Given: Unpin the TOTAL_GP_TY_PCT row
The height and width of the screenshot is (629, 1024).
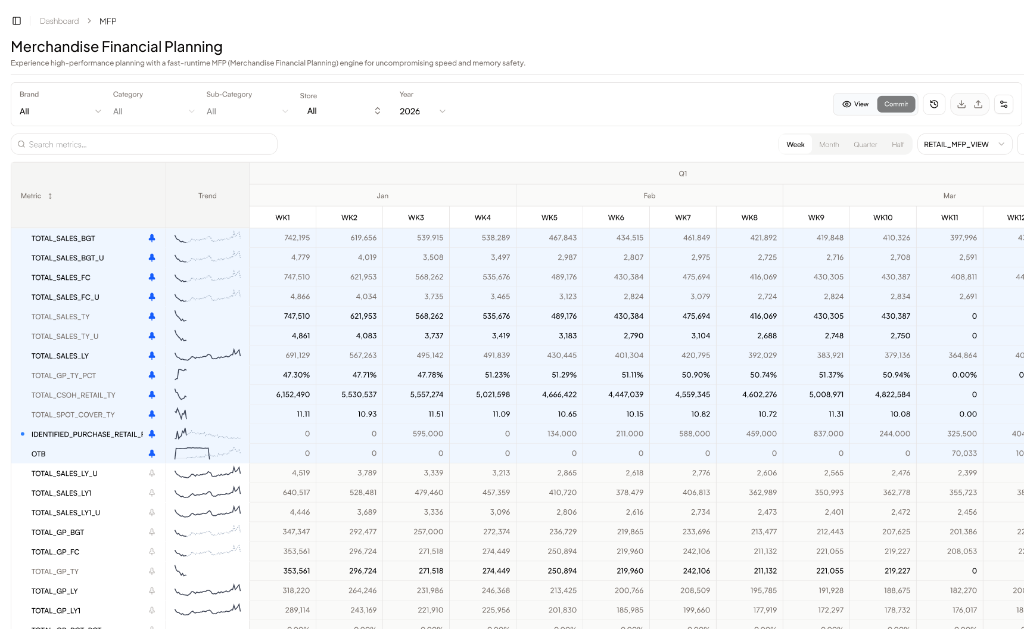Looking at the screenshot, I should click(152, 376).
